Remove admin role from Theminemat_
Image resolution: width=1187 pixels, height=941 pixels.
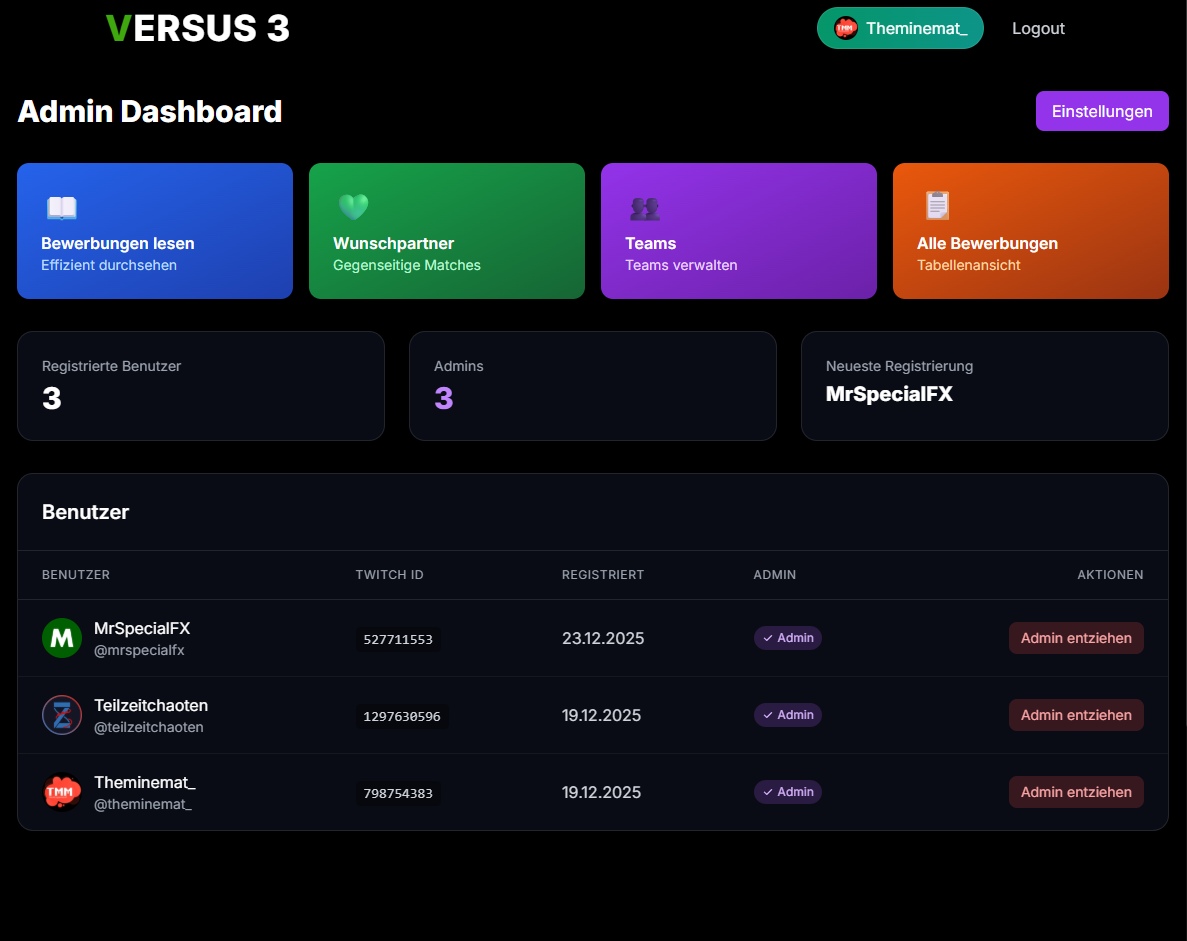[1076, 792]
